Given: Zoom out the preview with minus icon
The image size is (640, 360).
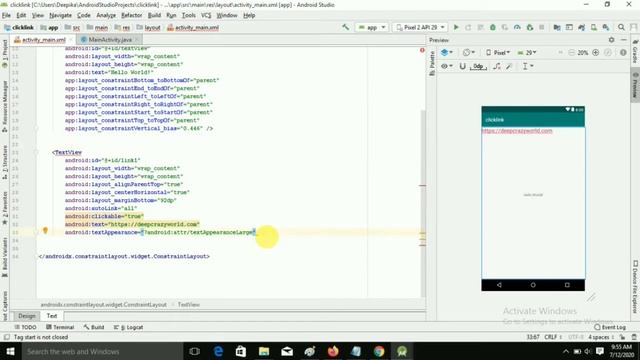Looking at the screenshot, I should click(571, 53).
